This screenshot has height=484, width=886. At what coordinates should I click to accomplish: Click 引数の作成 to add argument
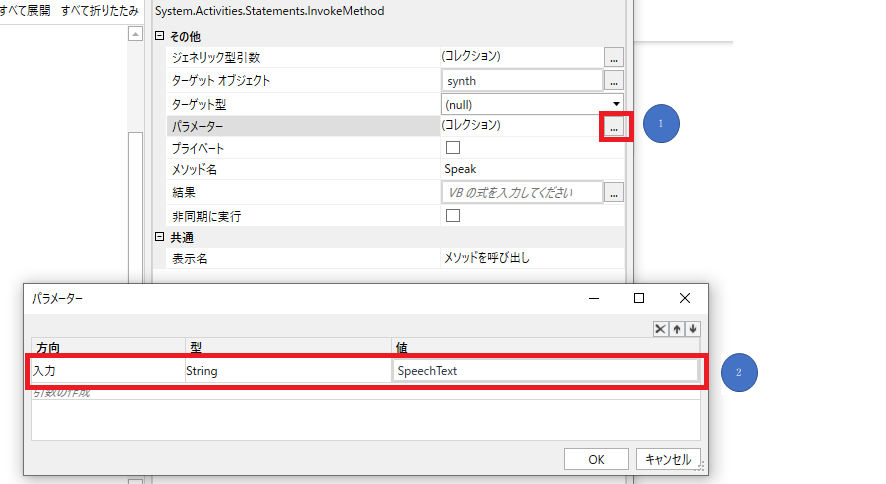(x=62, y=393)
